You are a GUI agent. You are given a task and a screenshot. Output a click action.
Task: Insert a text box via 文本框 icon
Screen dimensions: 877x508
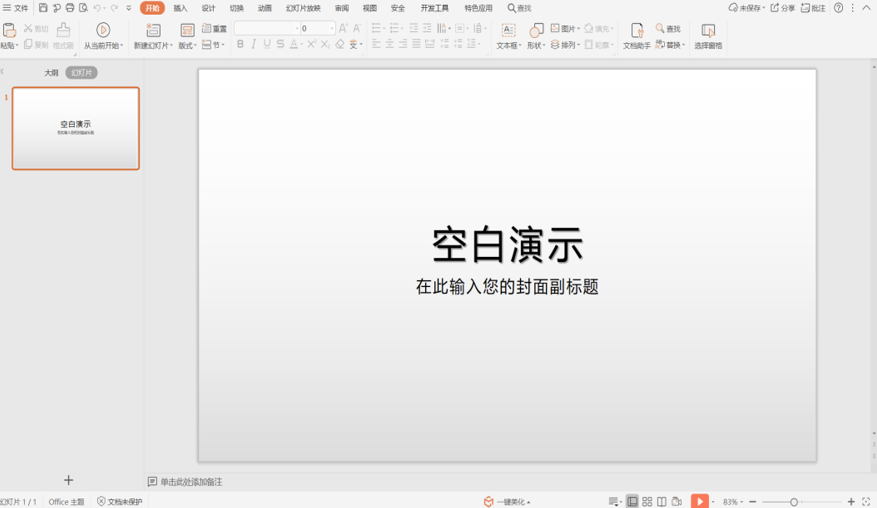coord(508,30)
